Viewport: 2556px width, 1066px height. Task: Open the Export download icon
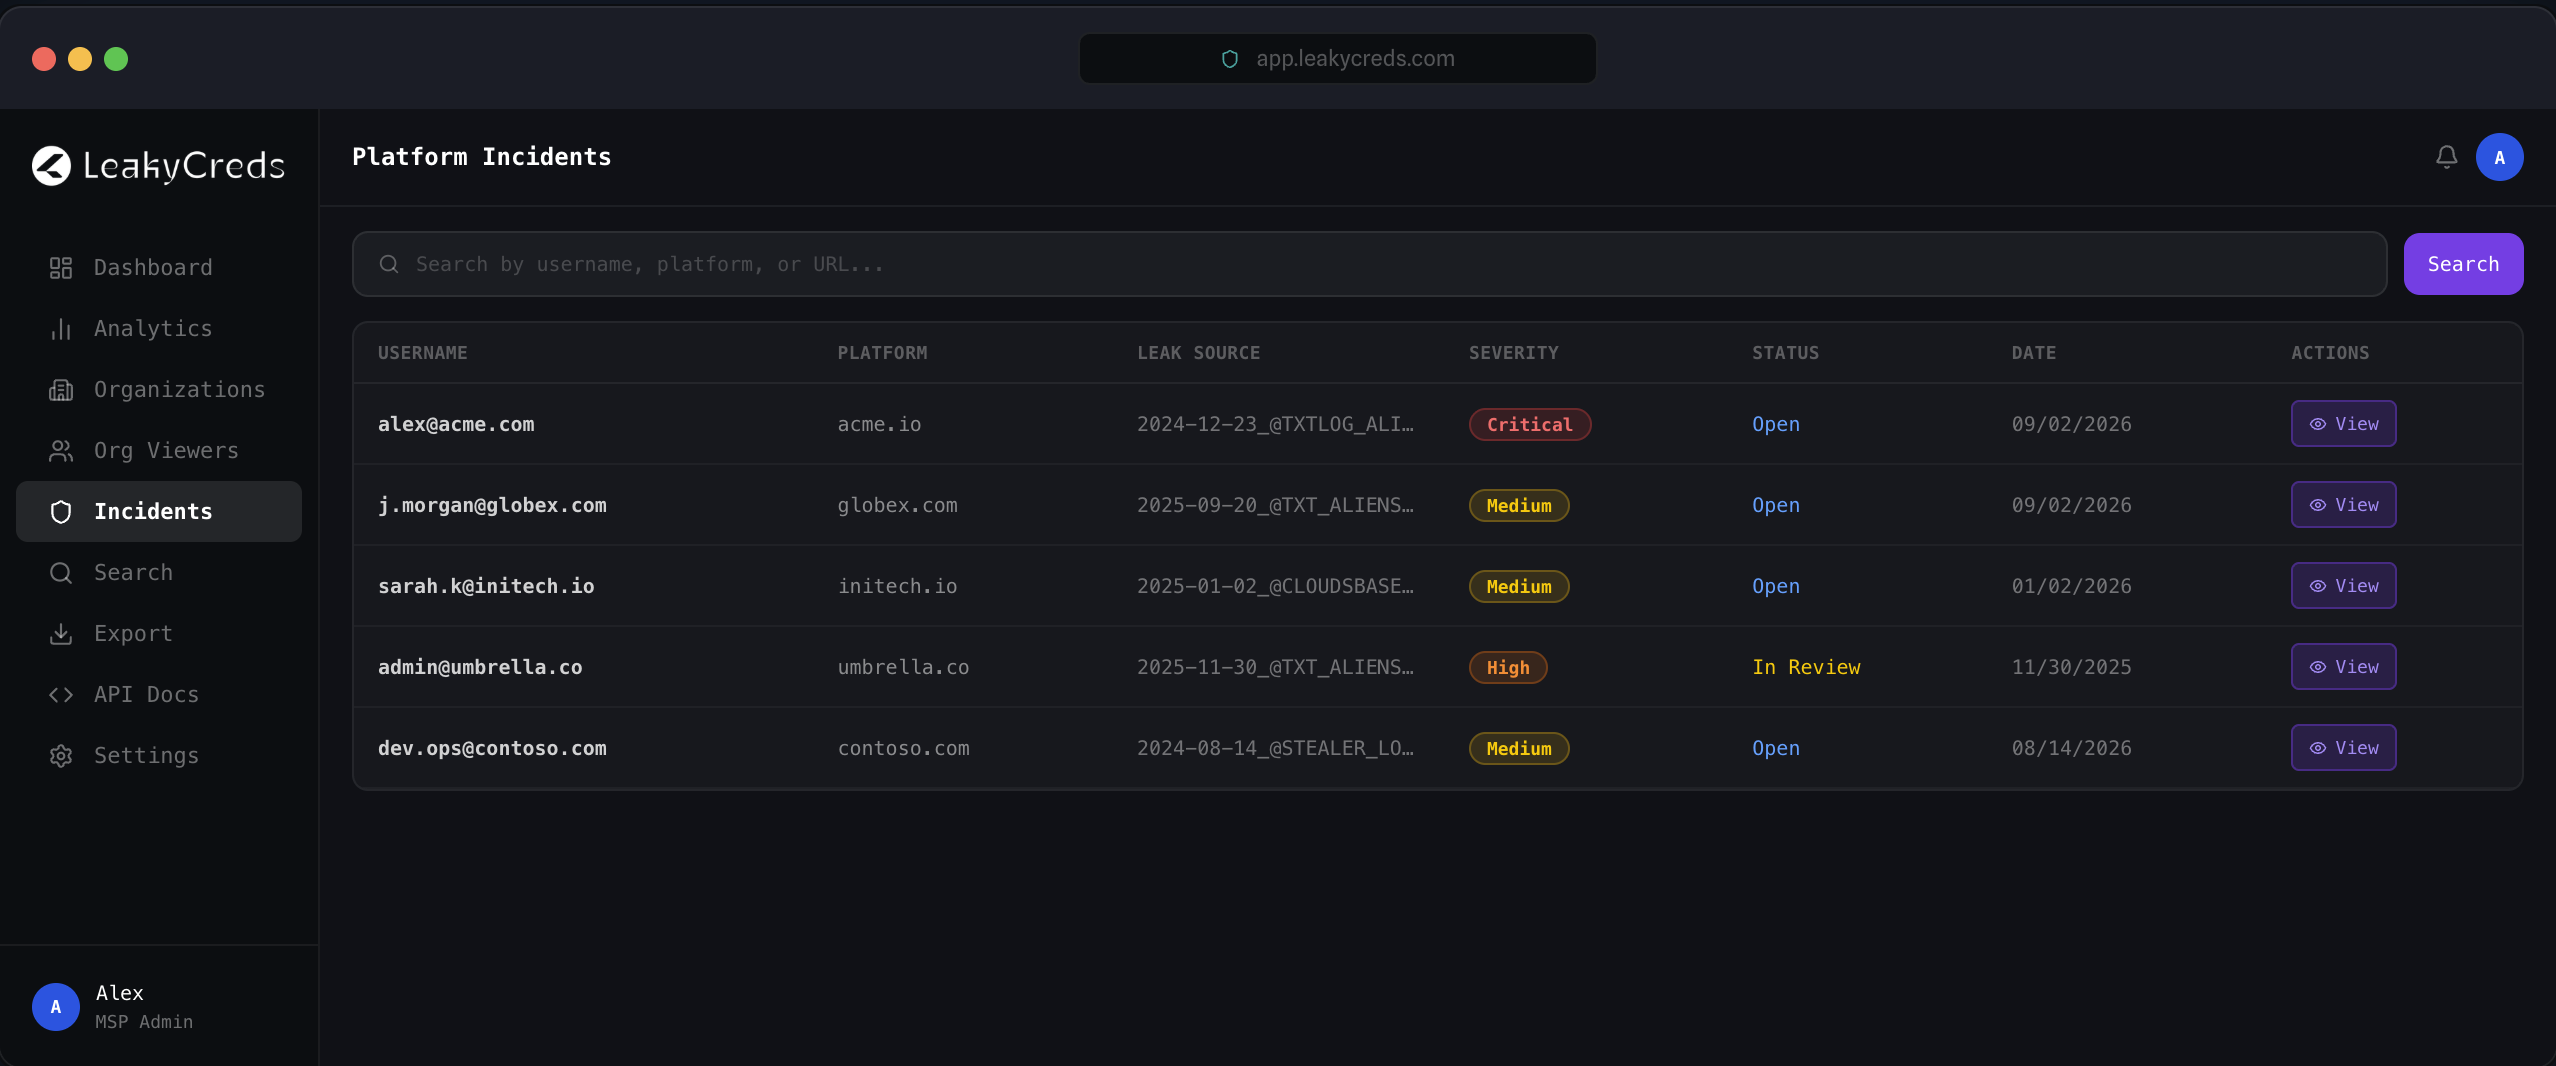click(x=61, y=633)
